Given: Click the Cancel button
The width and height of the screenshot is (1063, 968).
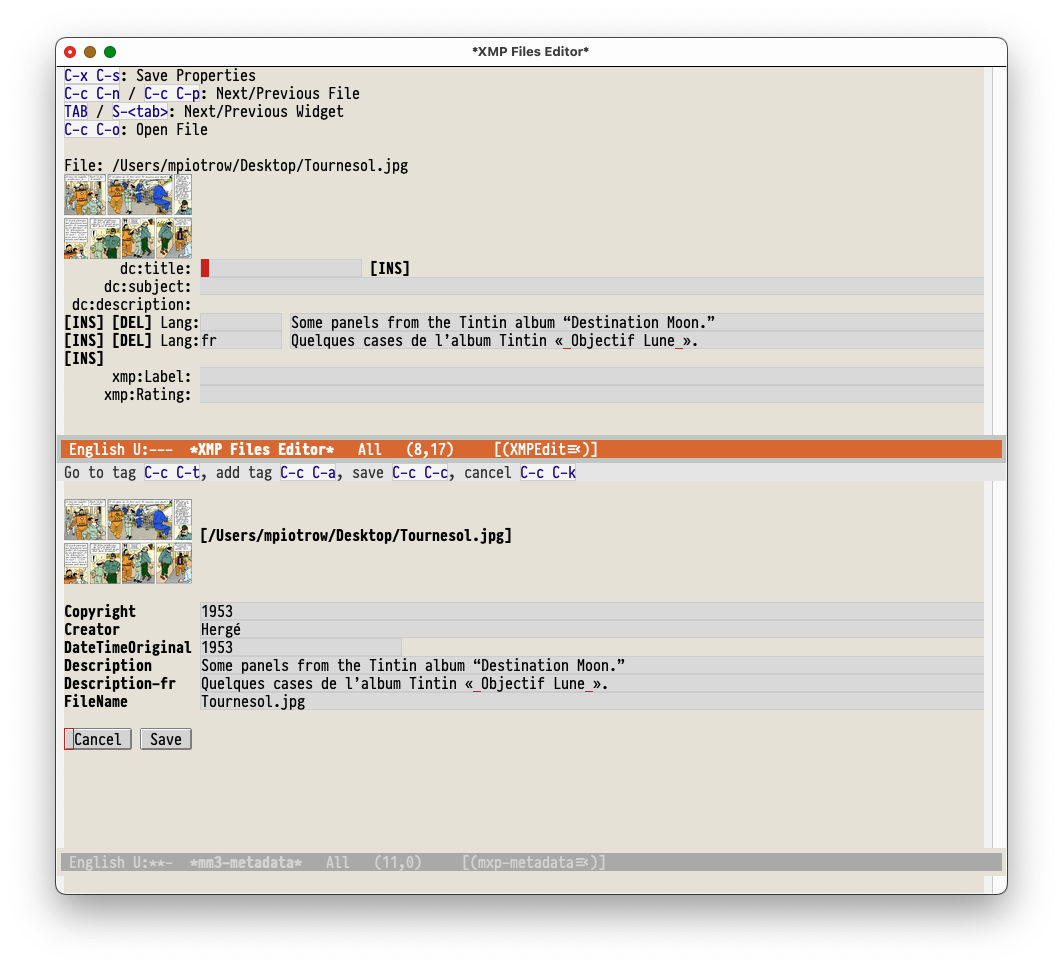Looking at the screenshot, I should pyautogui.click(x=98, y=739).
